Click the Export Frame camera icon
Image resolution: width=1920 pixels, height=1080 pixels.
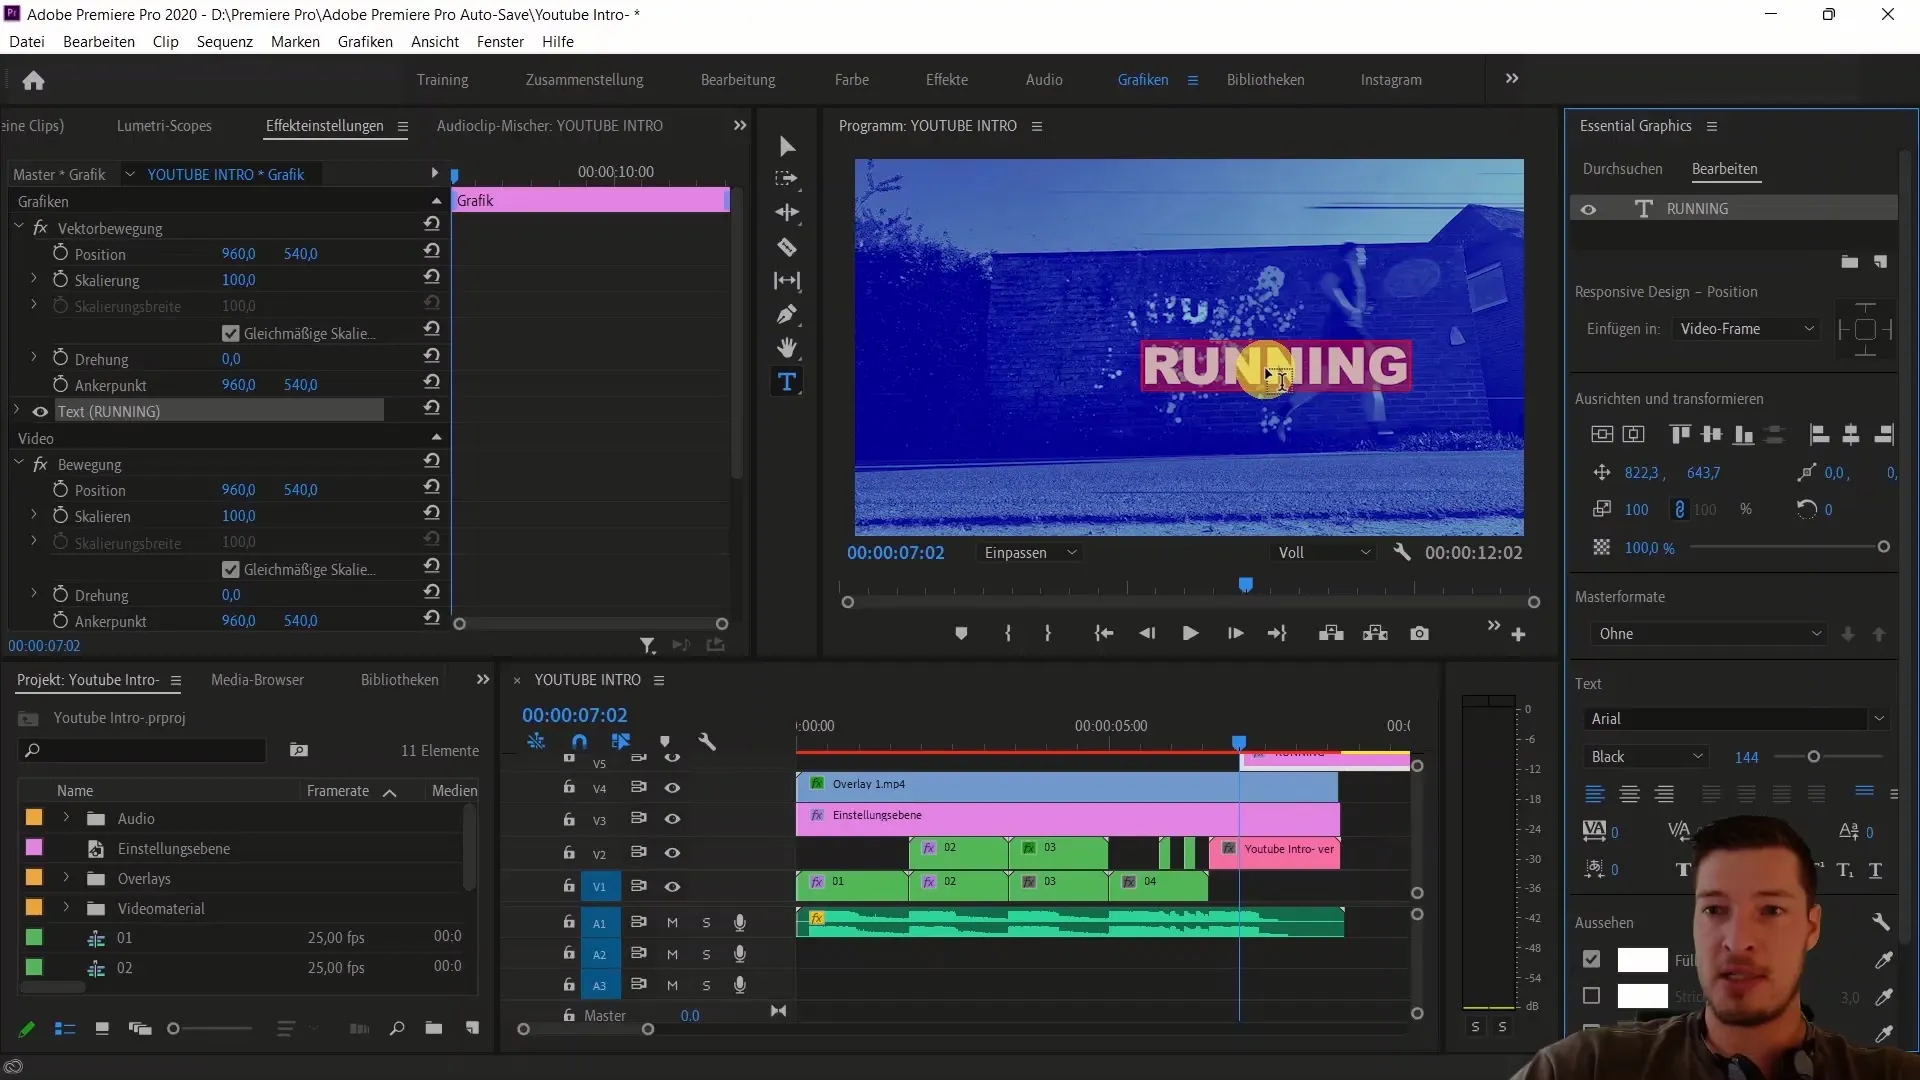(x=1419, y=633)
